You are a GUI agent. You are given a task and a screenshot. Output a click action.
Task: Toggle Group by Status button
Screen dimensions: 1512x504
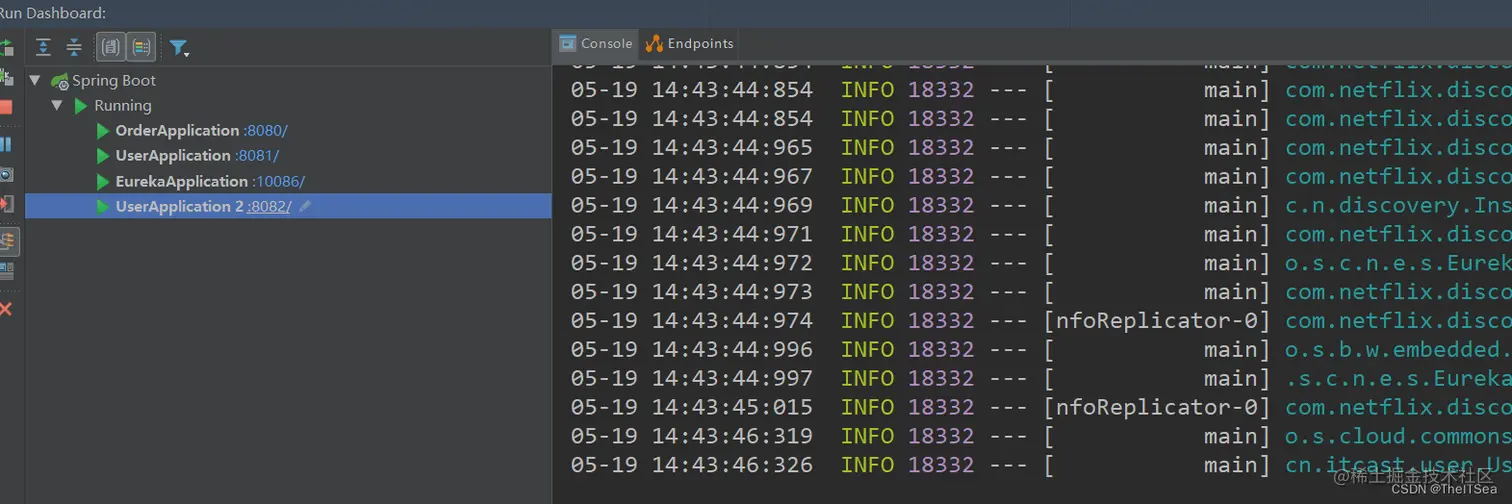(141, 47)
